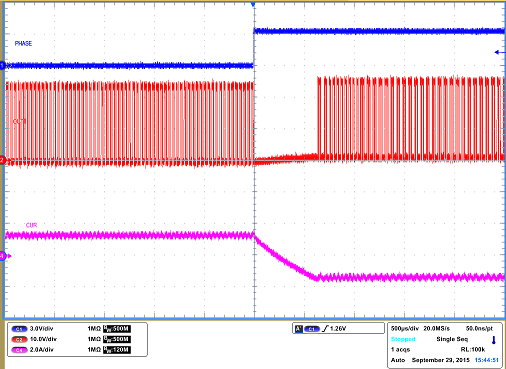Click the 1MΩ impedance value in the C4 row
This screenshot has height=369, width=506.
coord(94,350)
